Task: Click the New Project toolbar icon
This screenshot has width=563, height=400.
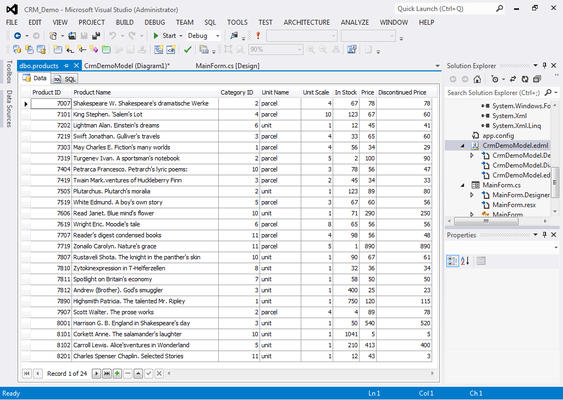Action: pos(53,36)
